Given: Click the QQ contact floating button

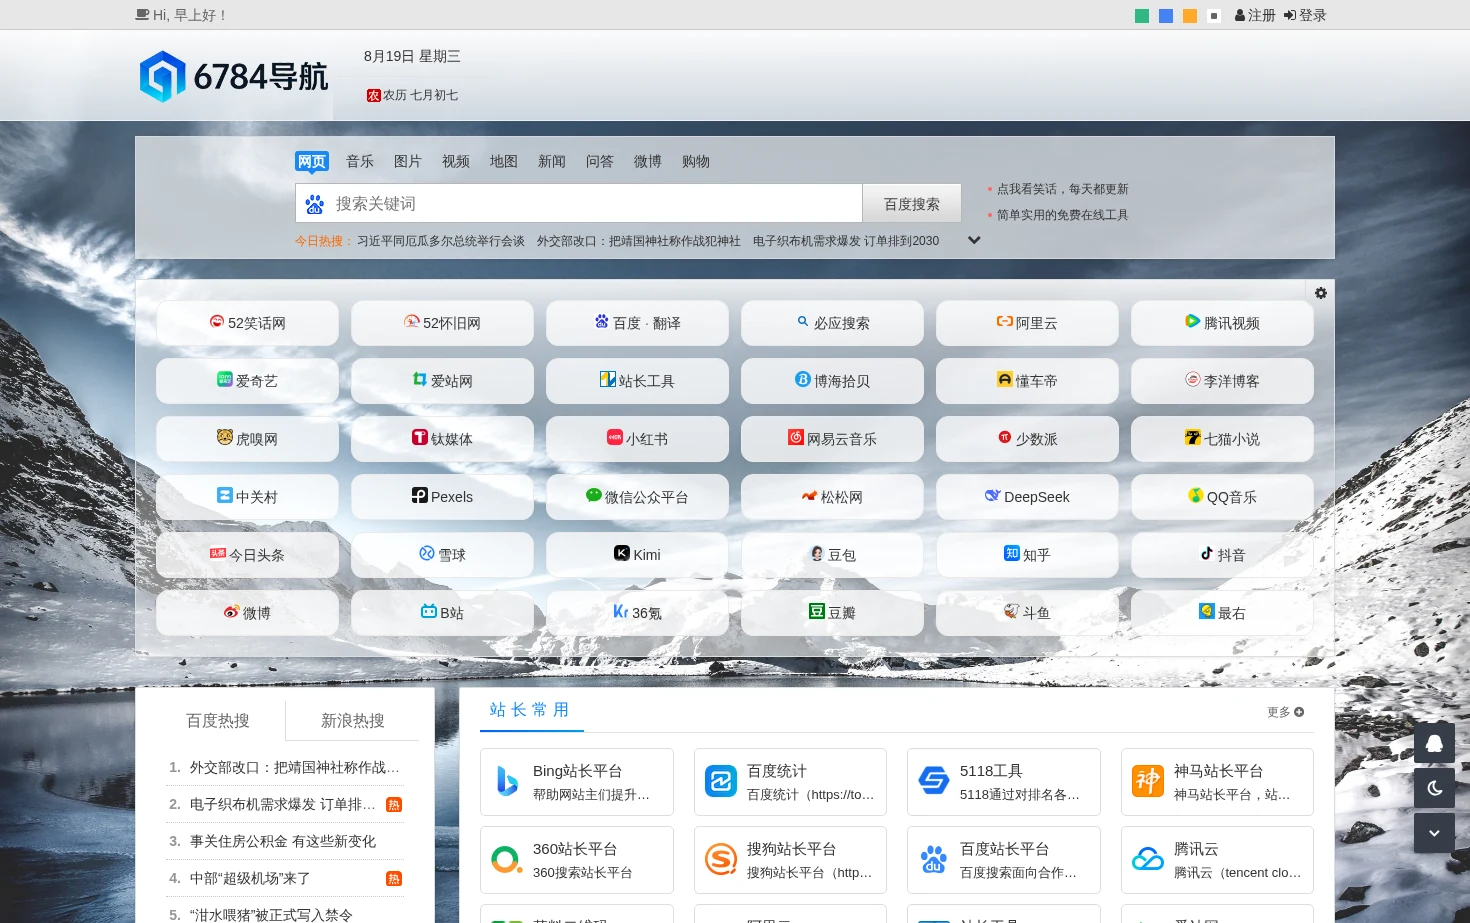Looking at the screenshot, I should click(x=1434, y=743).
